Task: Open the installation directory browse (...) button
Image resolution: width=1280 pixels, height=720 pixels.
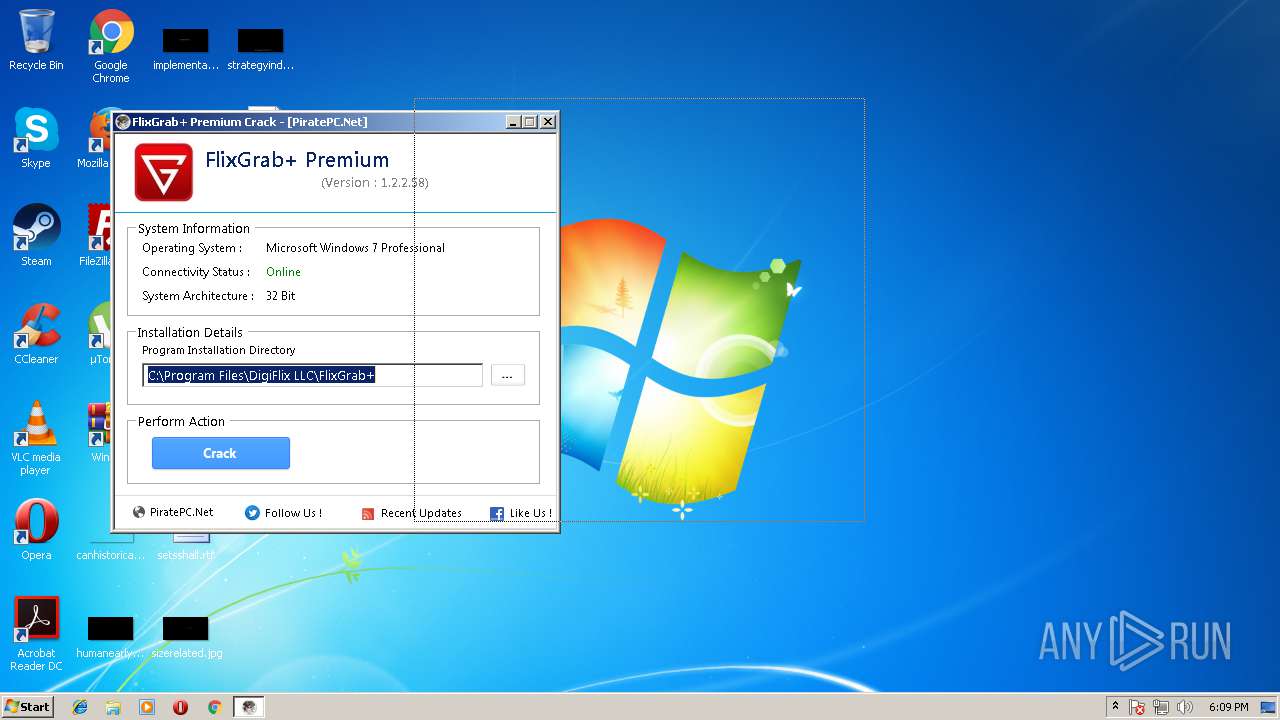Action: pyautogui.click(x=507, y=375)
